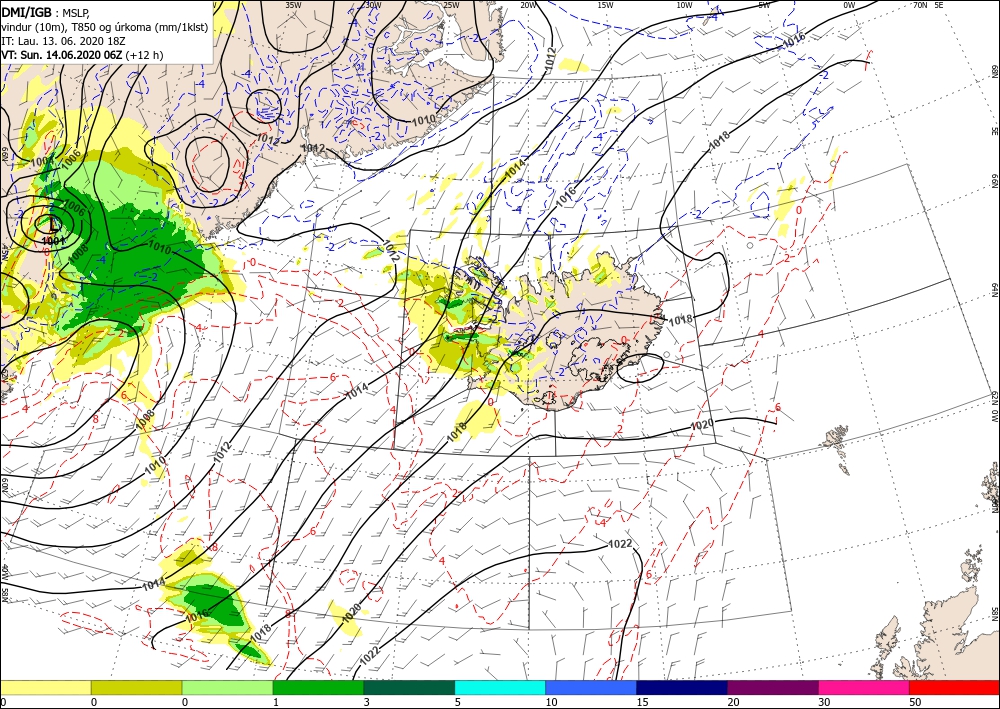Click legend threshold value '30'
This screenshot has width=1000, height=709.
pyautogui.click(x=824, y=702)
